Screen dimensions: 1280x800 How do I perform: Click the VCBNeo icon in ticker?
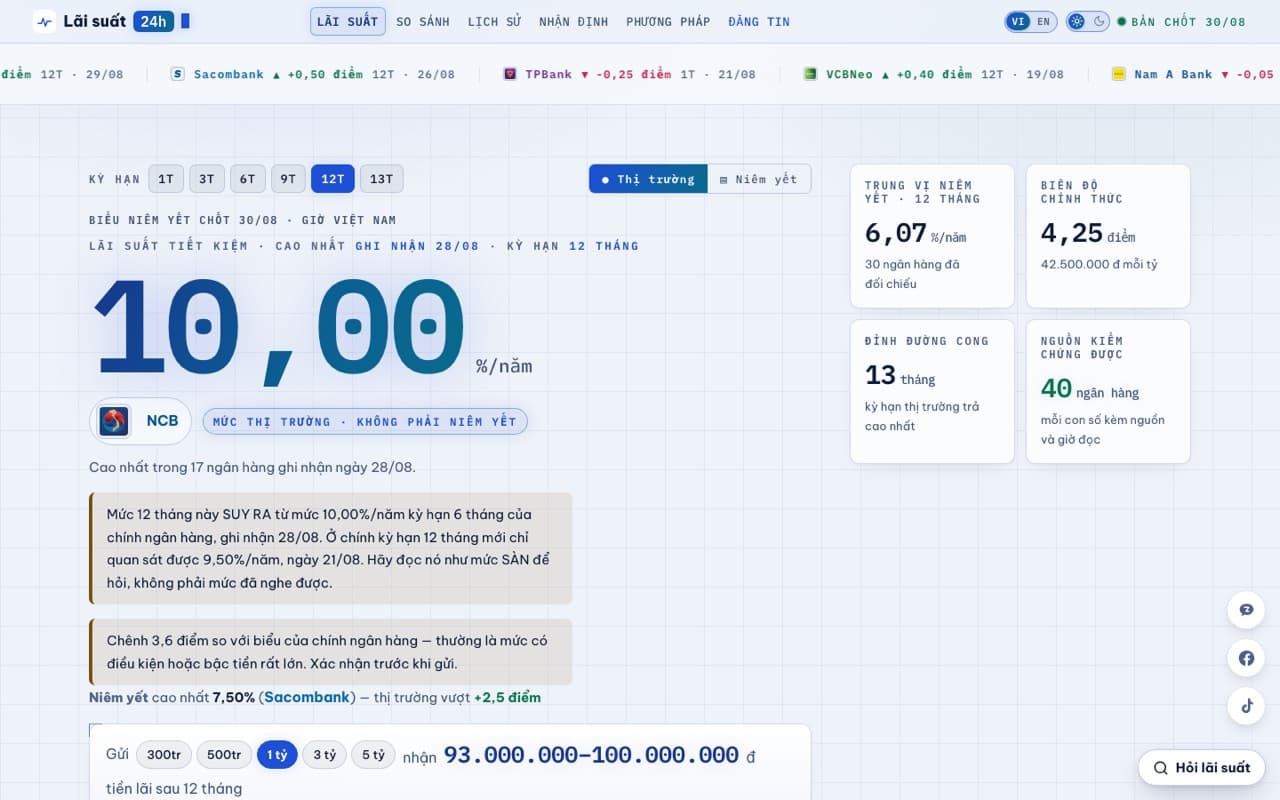(x=811, y=74)
